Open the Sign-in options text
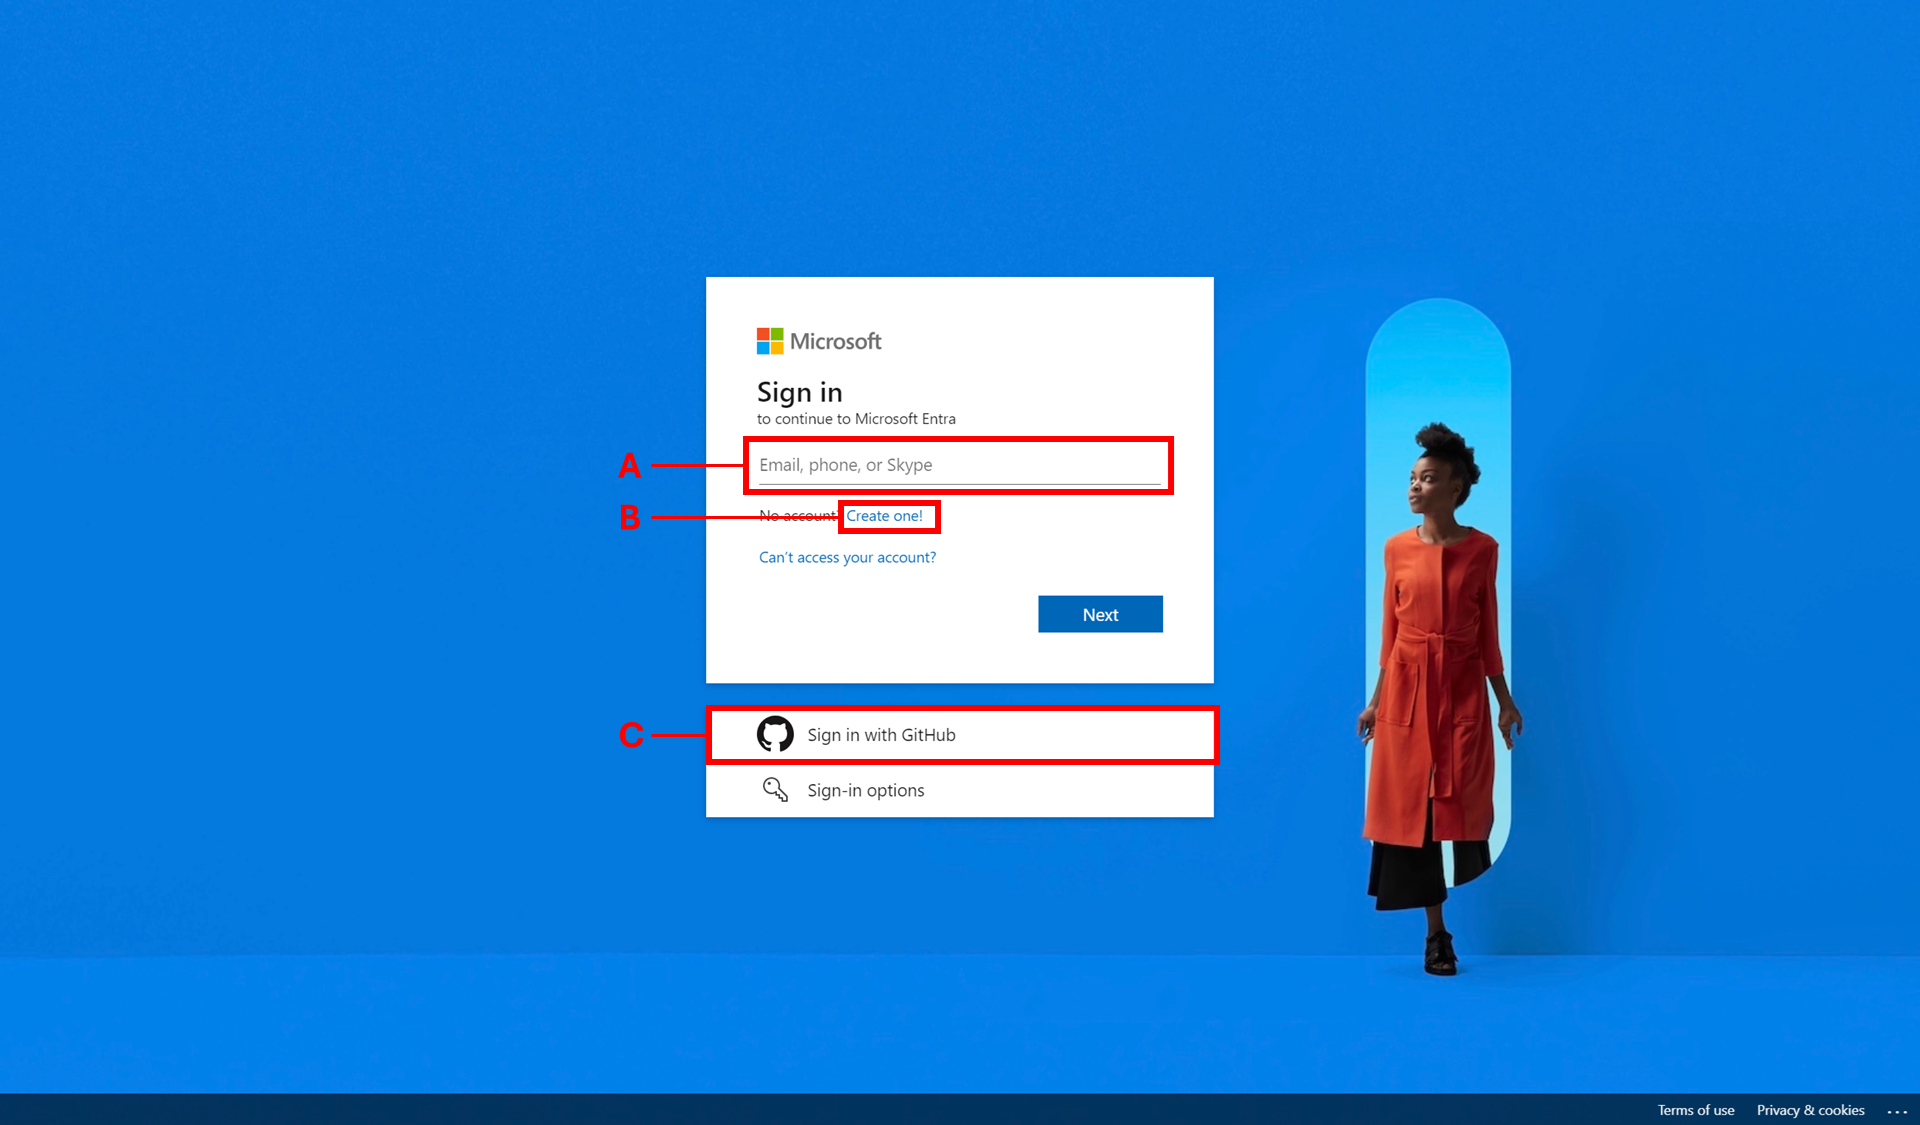This screenshot has height=1125, width=1920. (x=865, y=790)
